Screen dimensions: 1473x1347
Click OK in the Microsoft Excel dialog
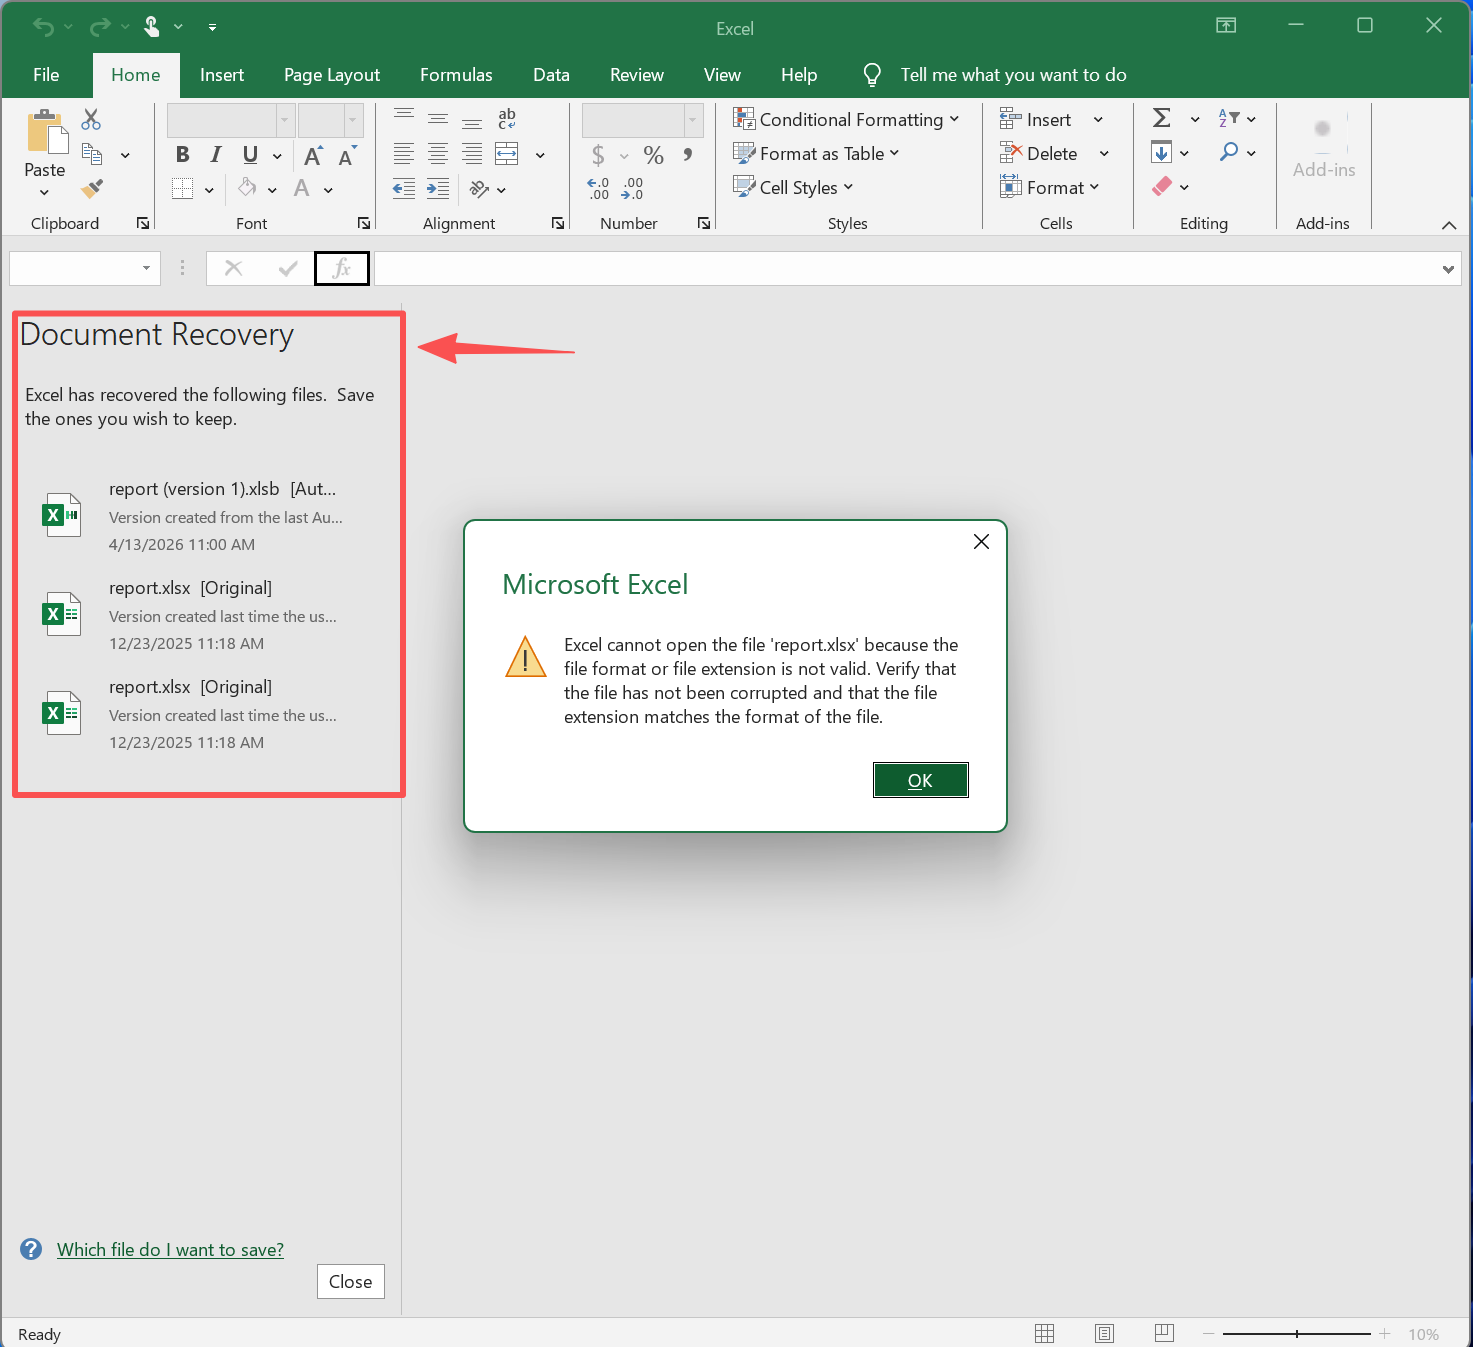point(921,780)
